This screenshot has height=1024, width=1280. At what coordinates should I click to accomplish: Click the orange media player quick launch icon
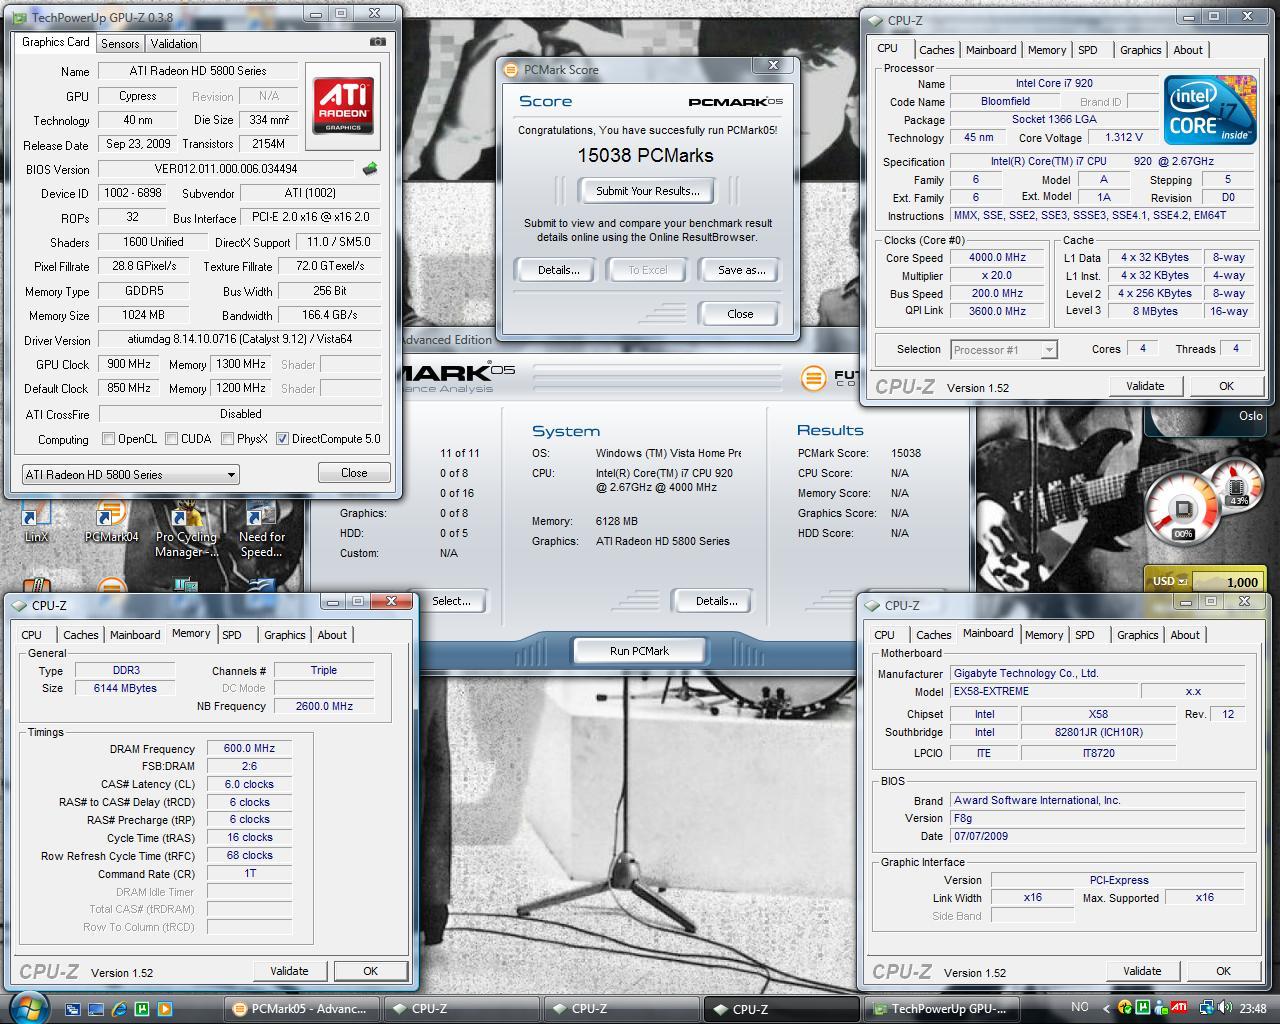coord(165,1009)
